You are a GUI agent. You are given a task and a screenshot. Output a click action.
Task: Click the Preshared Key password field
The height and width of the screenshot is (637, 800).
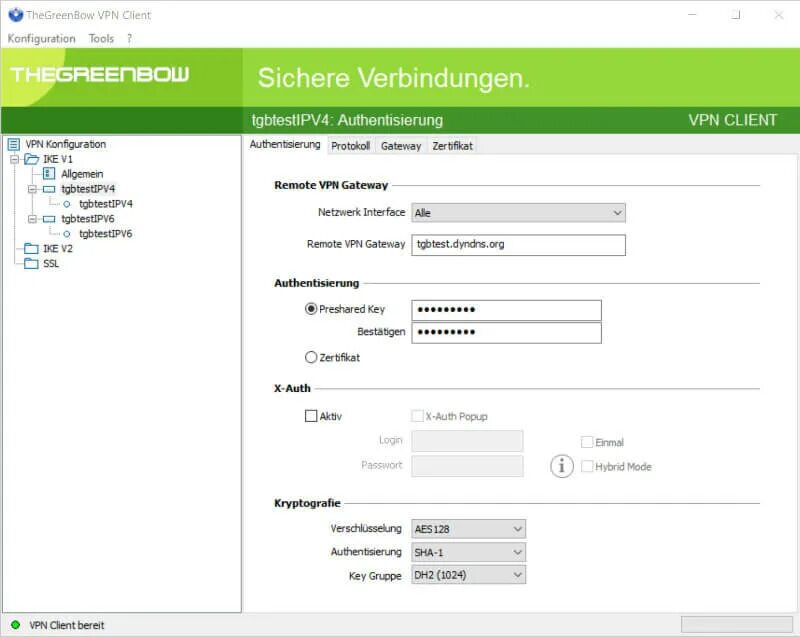click(507, 310)
